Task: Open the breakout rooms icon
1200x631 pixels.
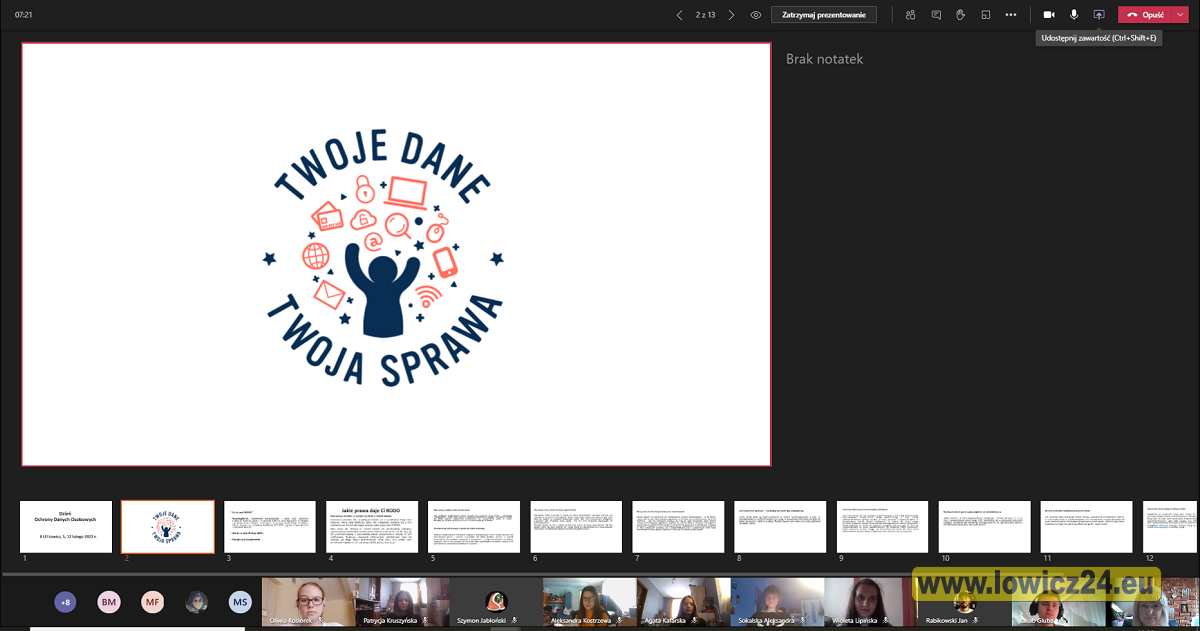Action: [x=985, y=15]
